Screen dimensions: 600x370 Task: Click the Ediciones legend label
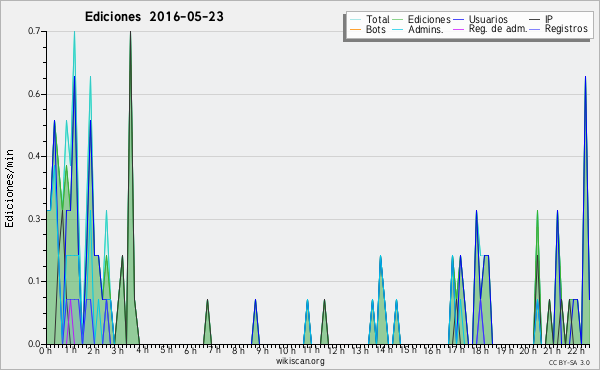pos(429,19)
